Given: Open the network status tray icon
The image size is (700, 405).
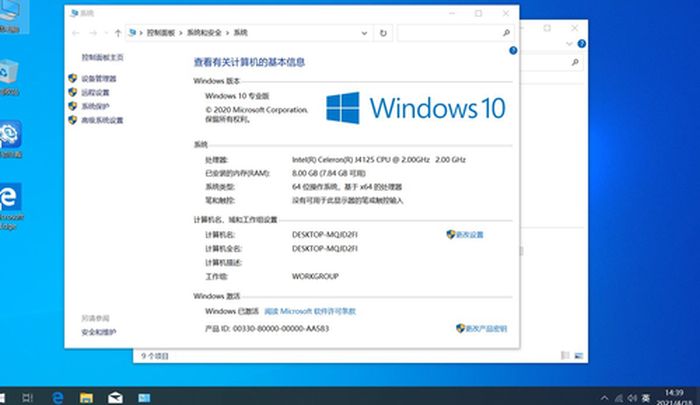Looking at the screenshot, I should pos(619,398).
